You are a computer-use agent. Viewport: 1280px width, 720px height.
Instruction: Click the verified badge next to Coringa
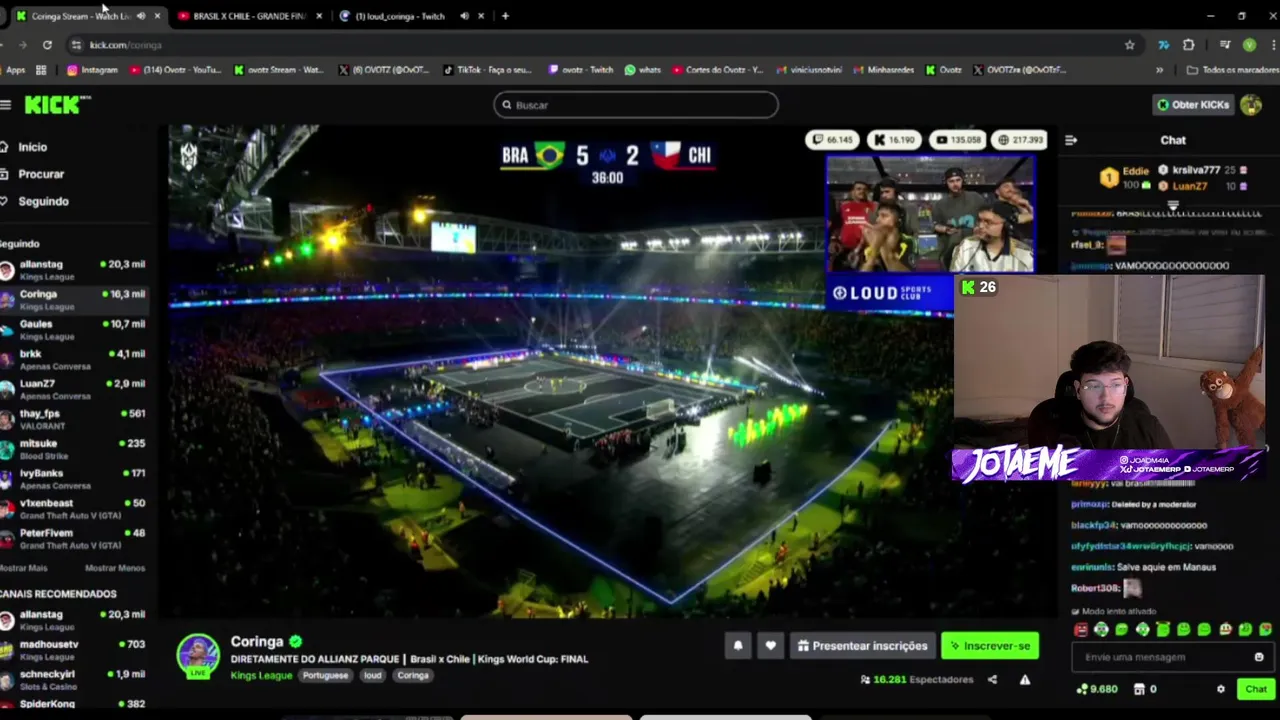tap(296, 642)
